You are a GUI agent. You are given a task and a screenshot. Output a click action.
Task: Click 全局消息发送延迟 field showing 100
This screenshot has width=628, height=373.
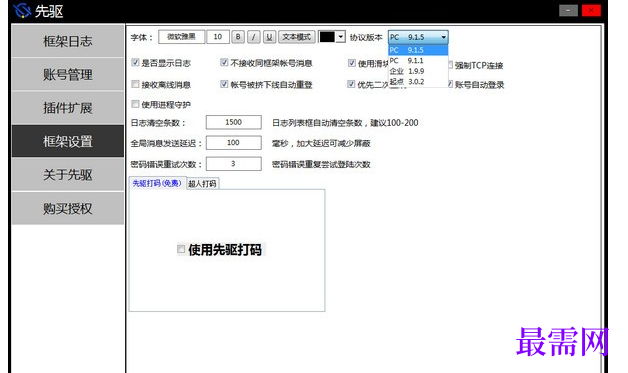coord(233,143)
